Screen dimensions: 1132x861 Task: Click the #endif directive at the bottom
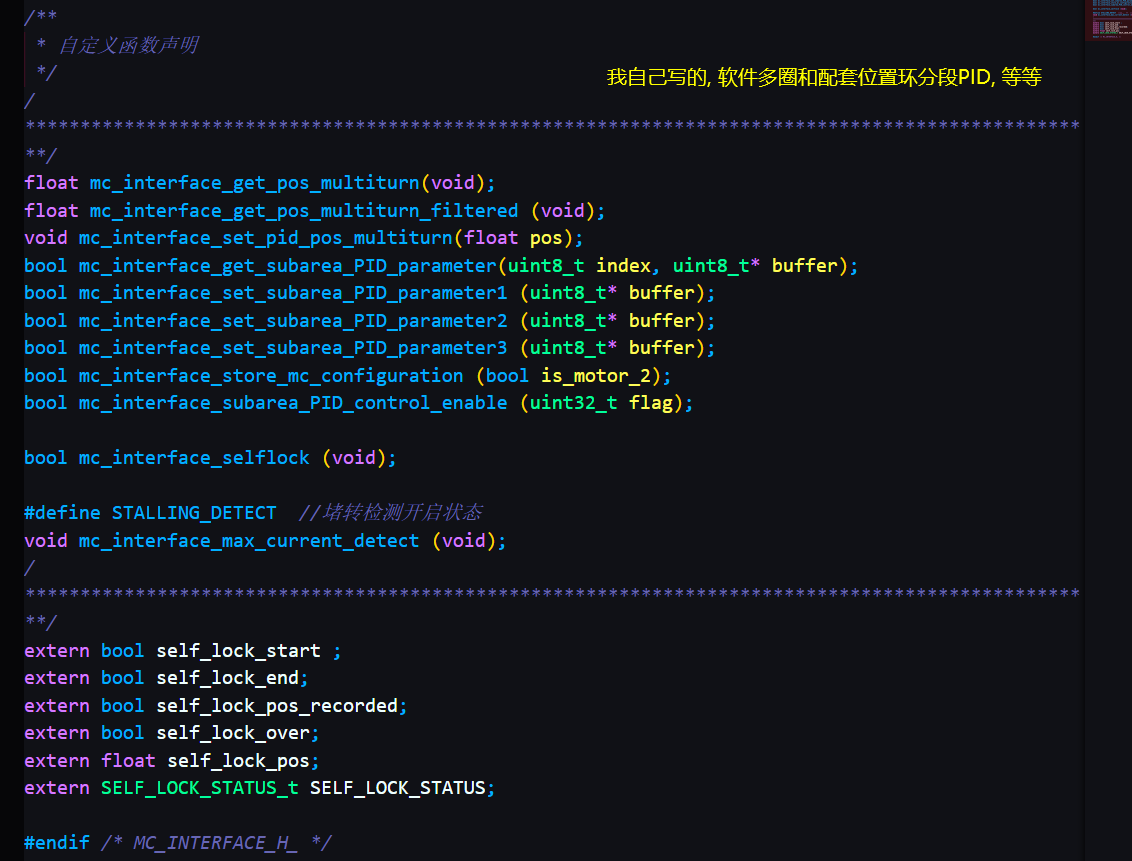pyautogui.click(x=57, y=843)
